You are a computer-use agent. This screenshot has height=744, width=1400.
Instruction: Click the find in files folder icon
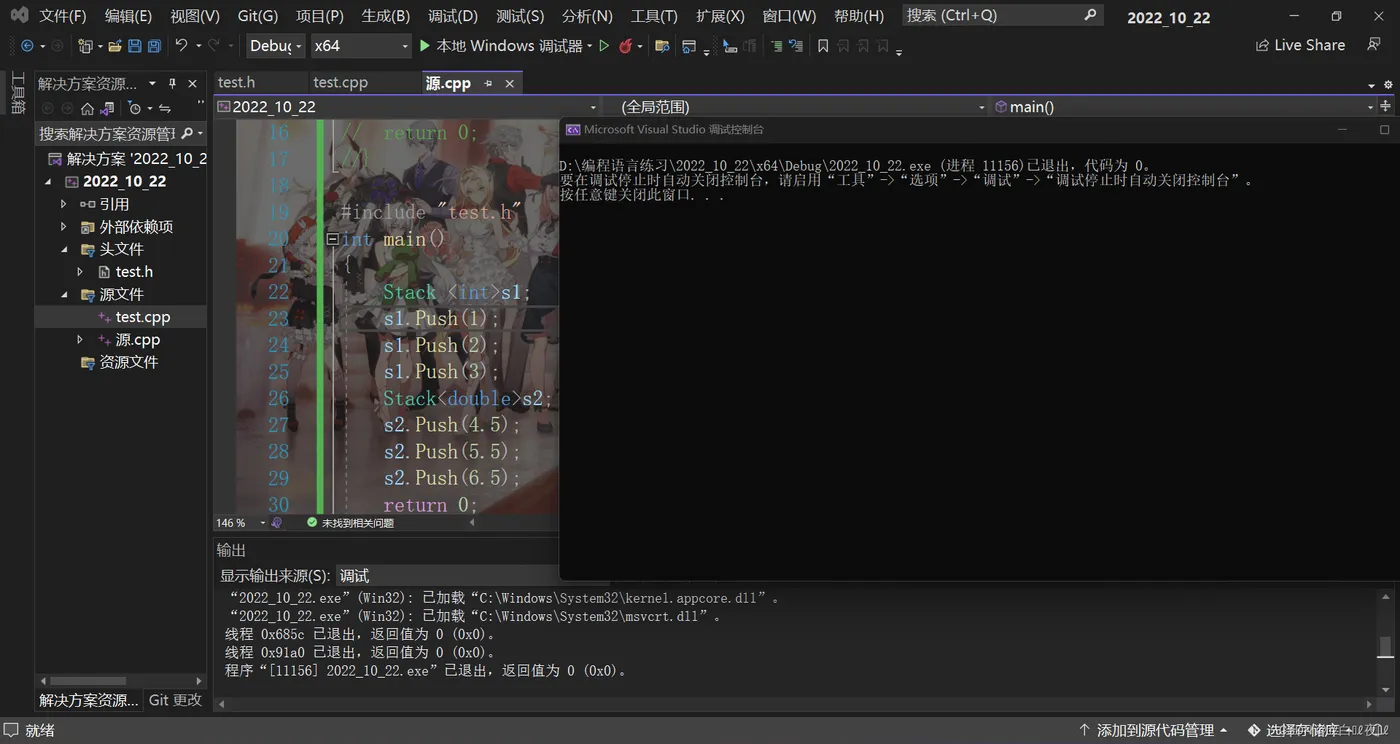tap(661, 46)
